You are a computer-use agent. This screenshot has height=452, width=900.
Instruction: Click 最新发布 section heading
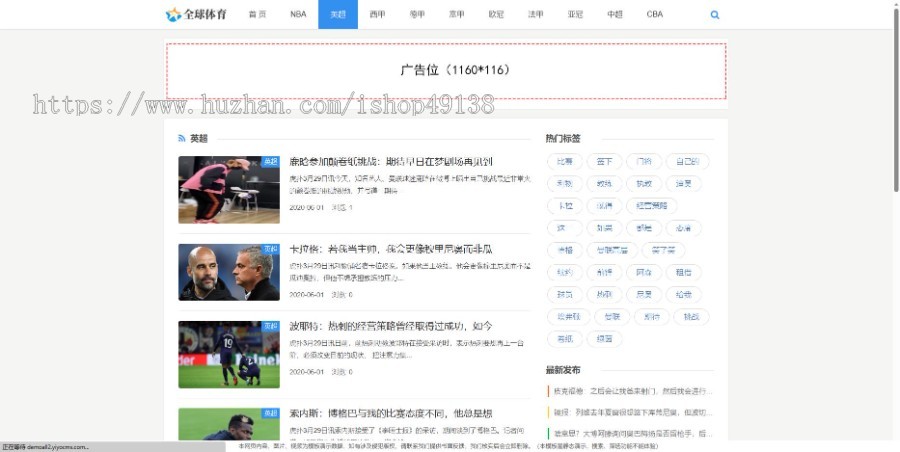(x=563, y=370)
